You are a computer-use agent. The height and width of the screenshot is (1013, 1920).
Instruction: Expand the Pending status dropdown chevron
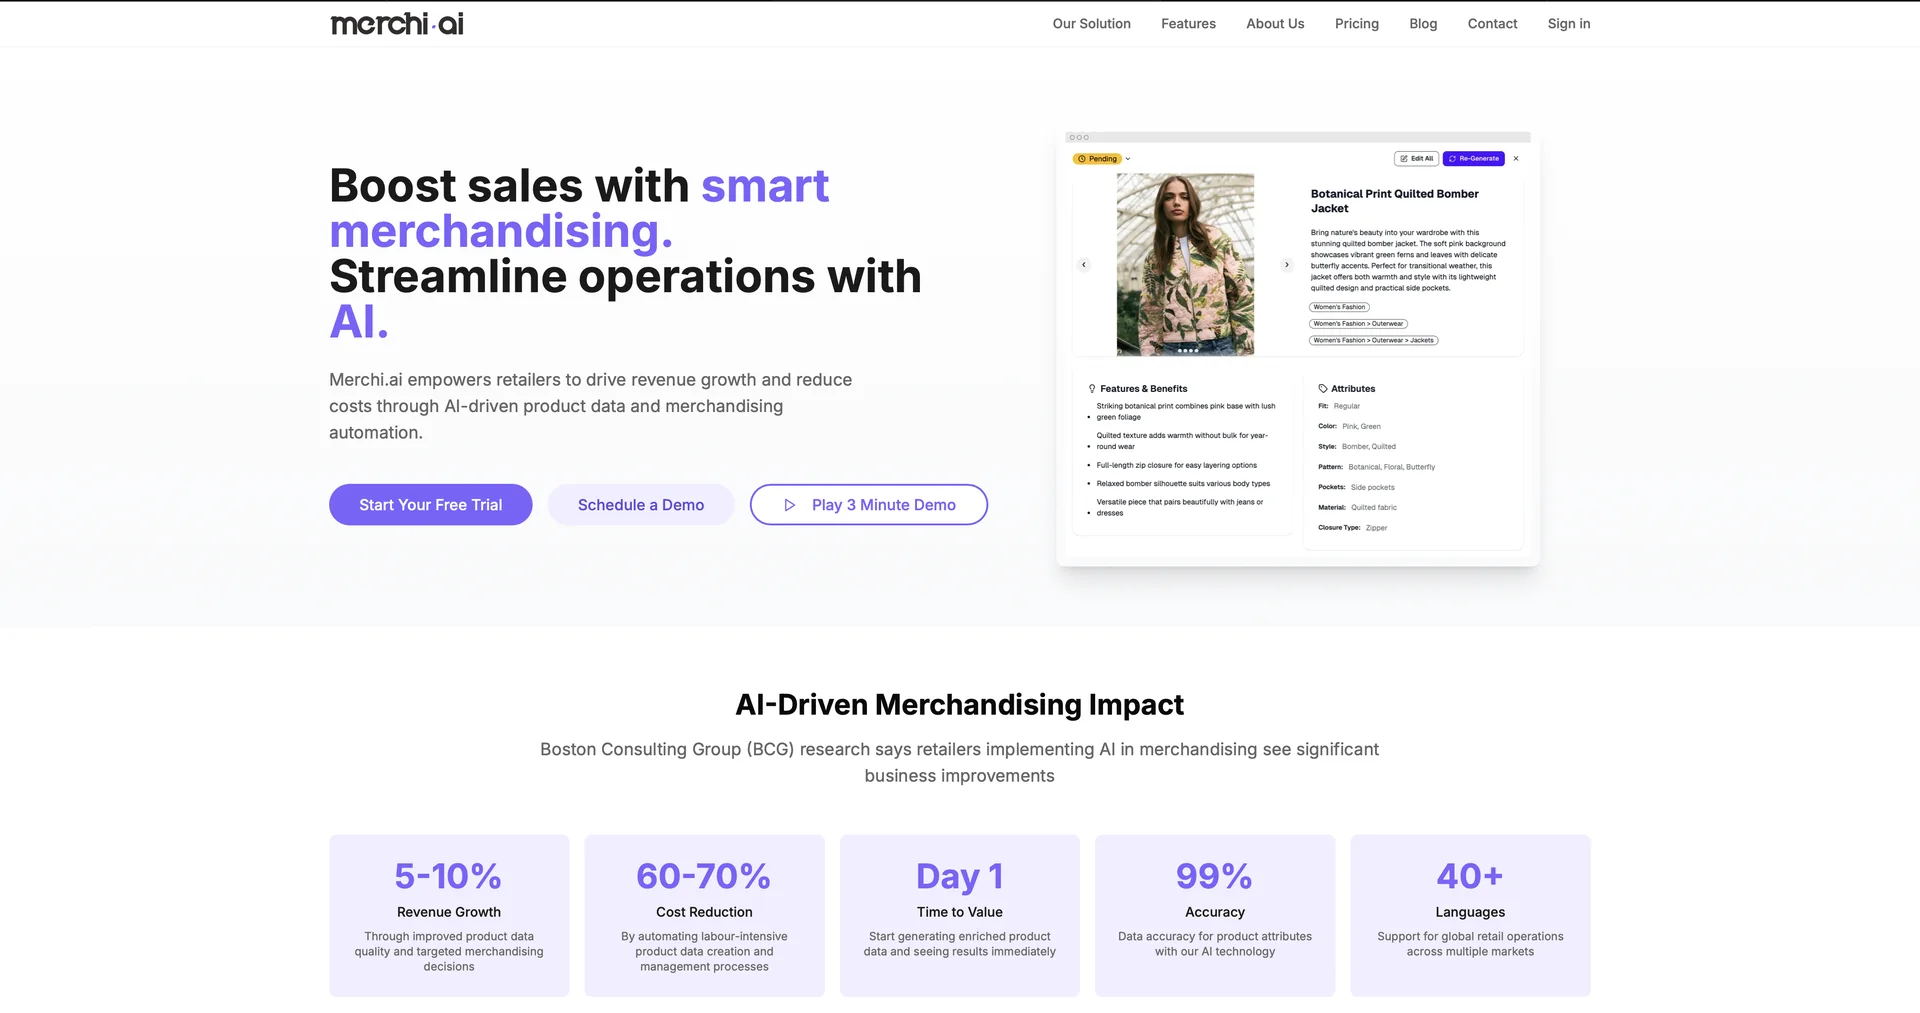(1128, 159)
